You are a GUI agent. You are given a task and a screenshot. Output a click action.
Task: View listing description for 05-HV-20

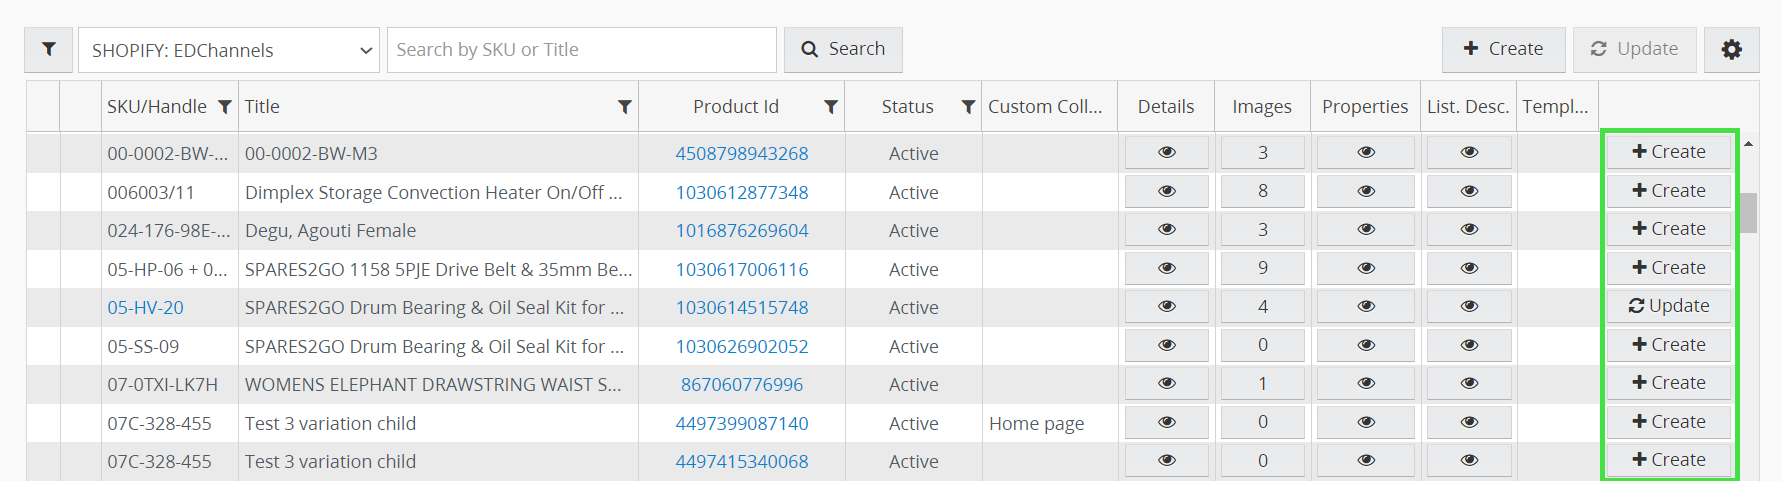[x=1468, y=307]
